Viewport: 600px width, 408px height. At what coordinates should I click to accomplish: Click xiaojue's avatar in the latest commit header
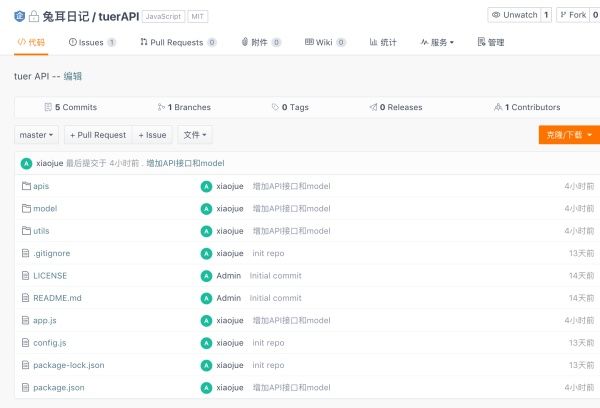tap(26, 163)
